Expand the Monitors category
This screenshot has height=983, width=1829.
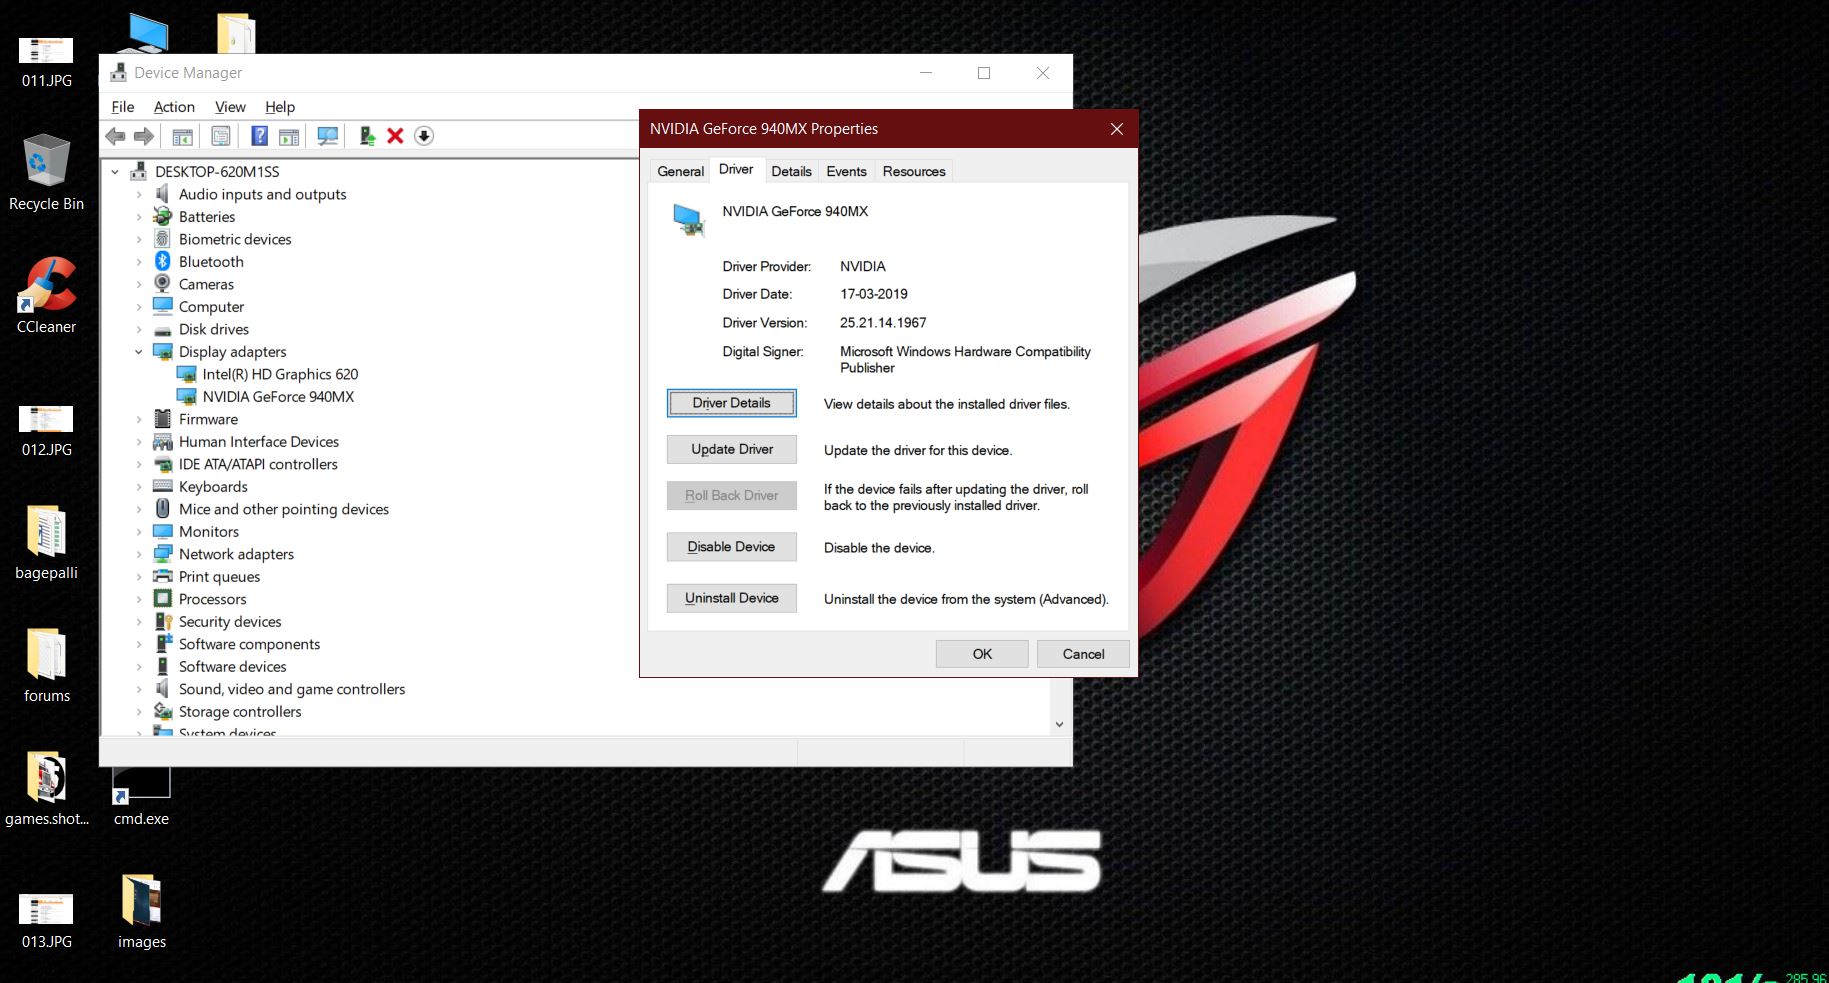[139, 532]
